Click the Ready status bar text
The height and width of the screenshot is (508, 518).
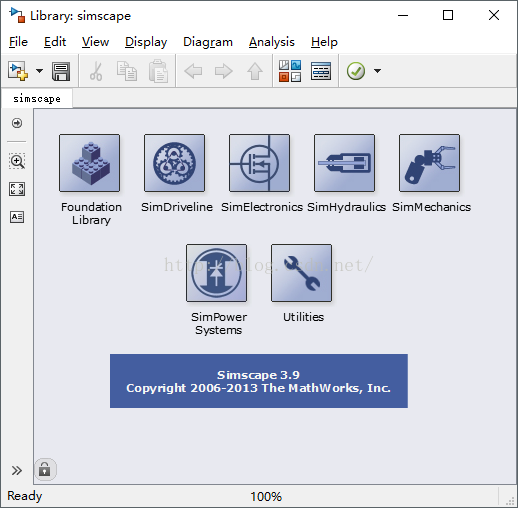25,496
